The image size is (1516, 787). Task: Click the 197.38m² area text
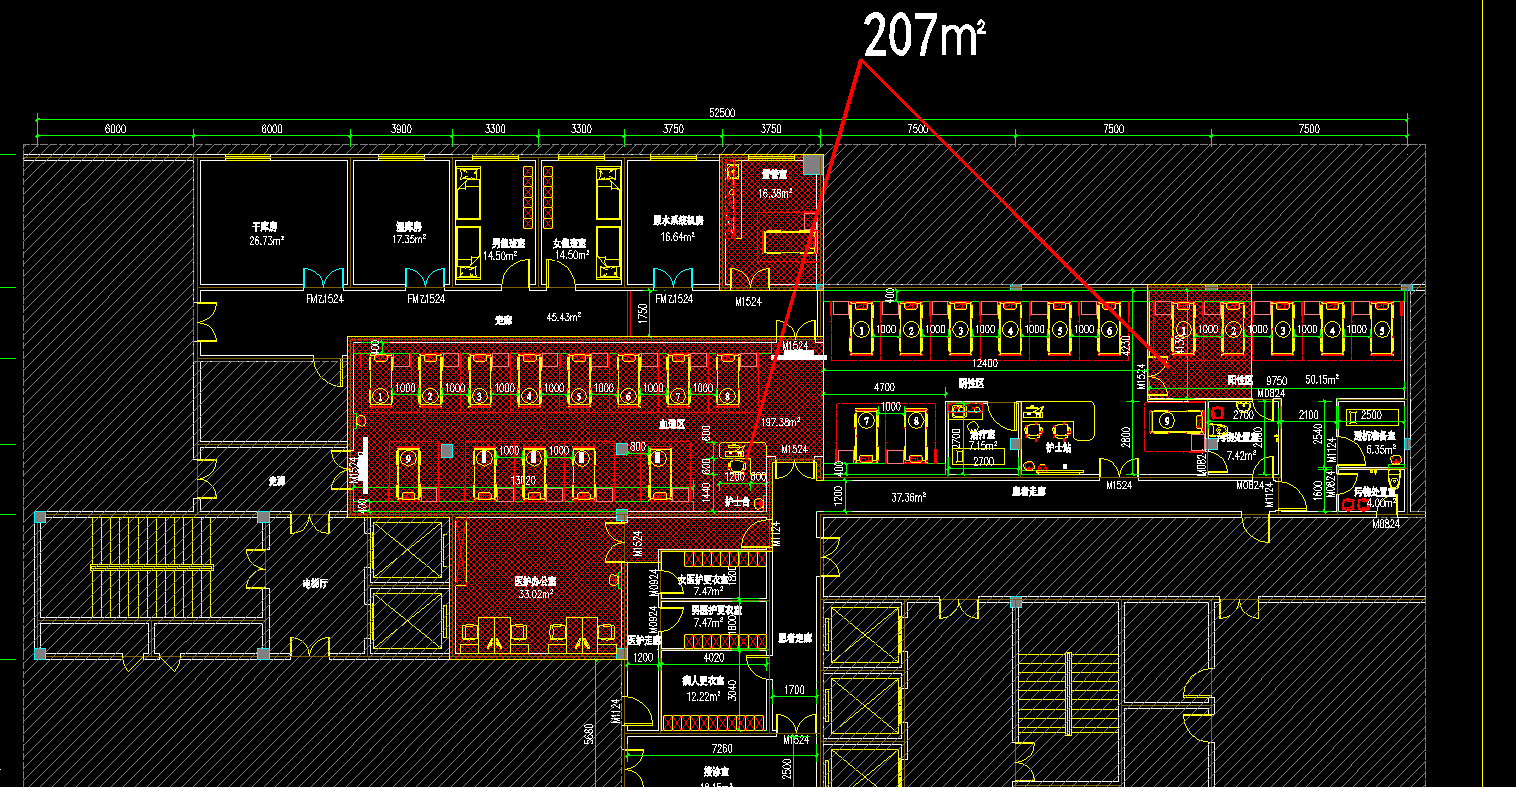click(x=781, y=422)
